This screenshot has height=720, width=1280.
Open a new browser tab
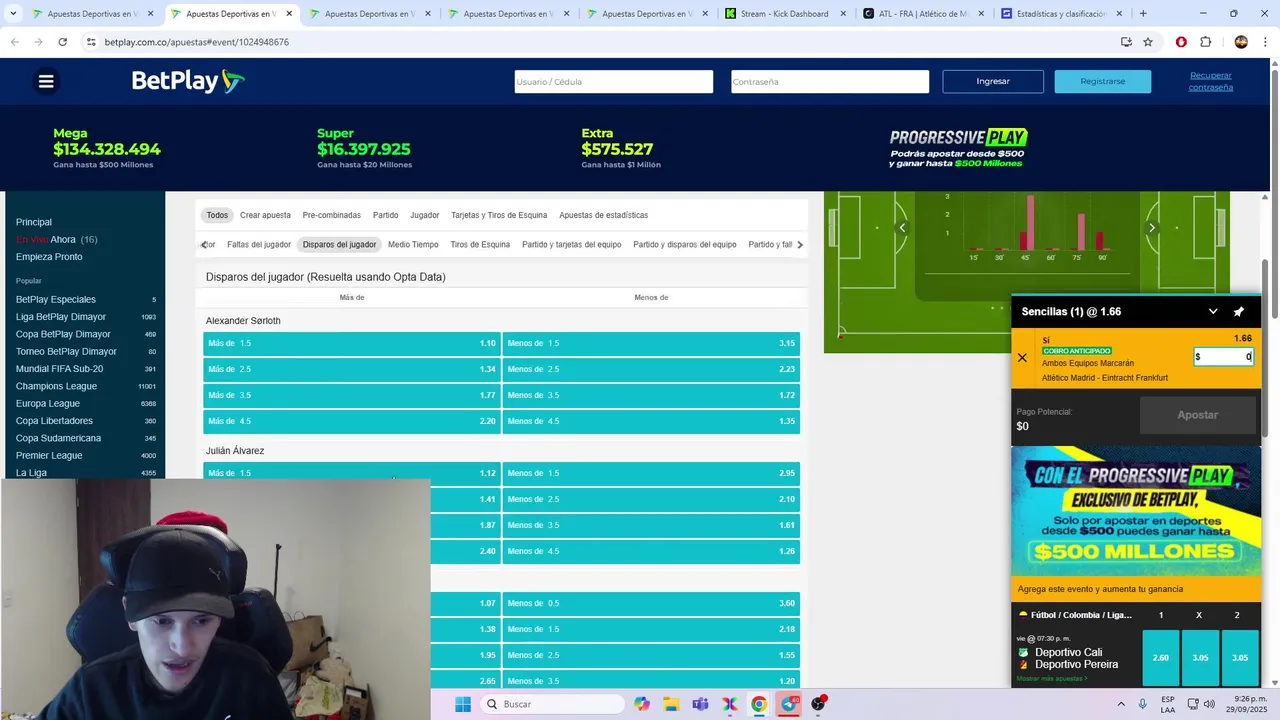point(1143,14)
